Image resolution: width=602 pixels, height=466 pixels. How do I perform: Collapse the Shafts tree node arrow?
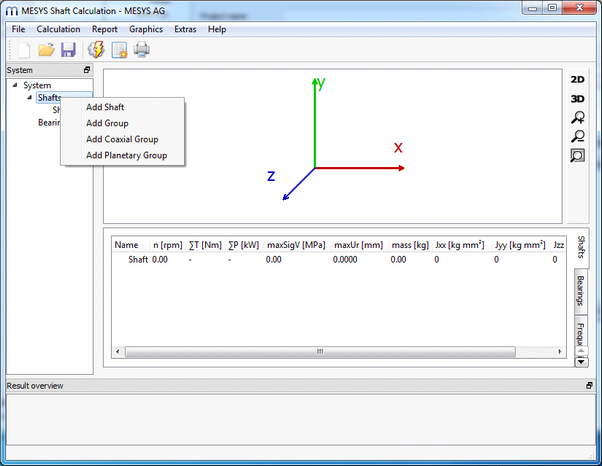click(29, 97)
